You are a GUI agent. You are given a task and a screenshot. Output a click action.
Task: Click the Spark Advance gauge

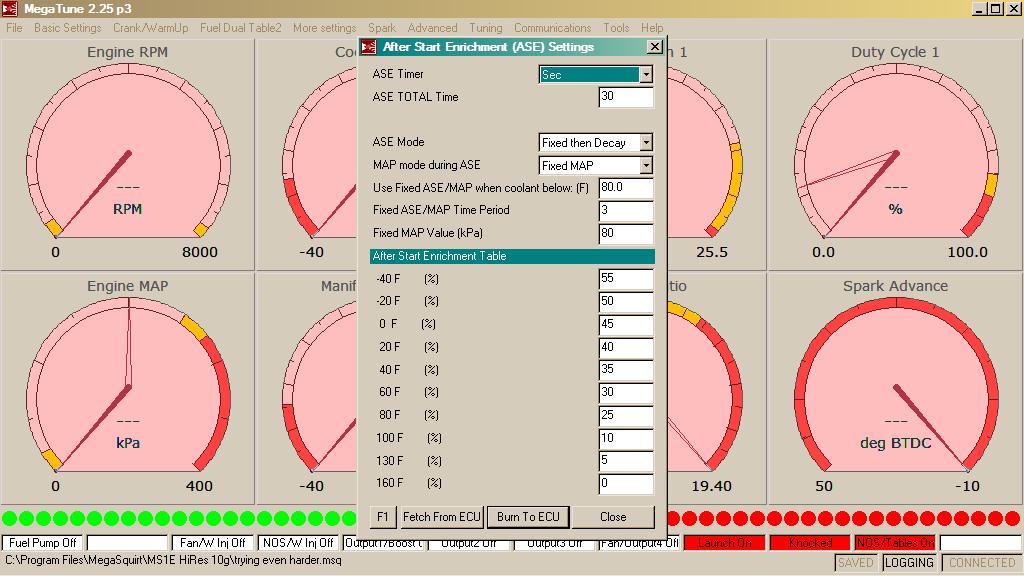click(x=895, y=389)
